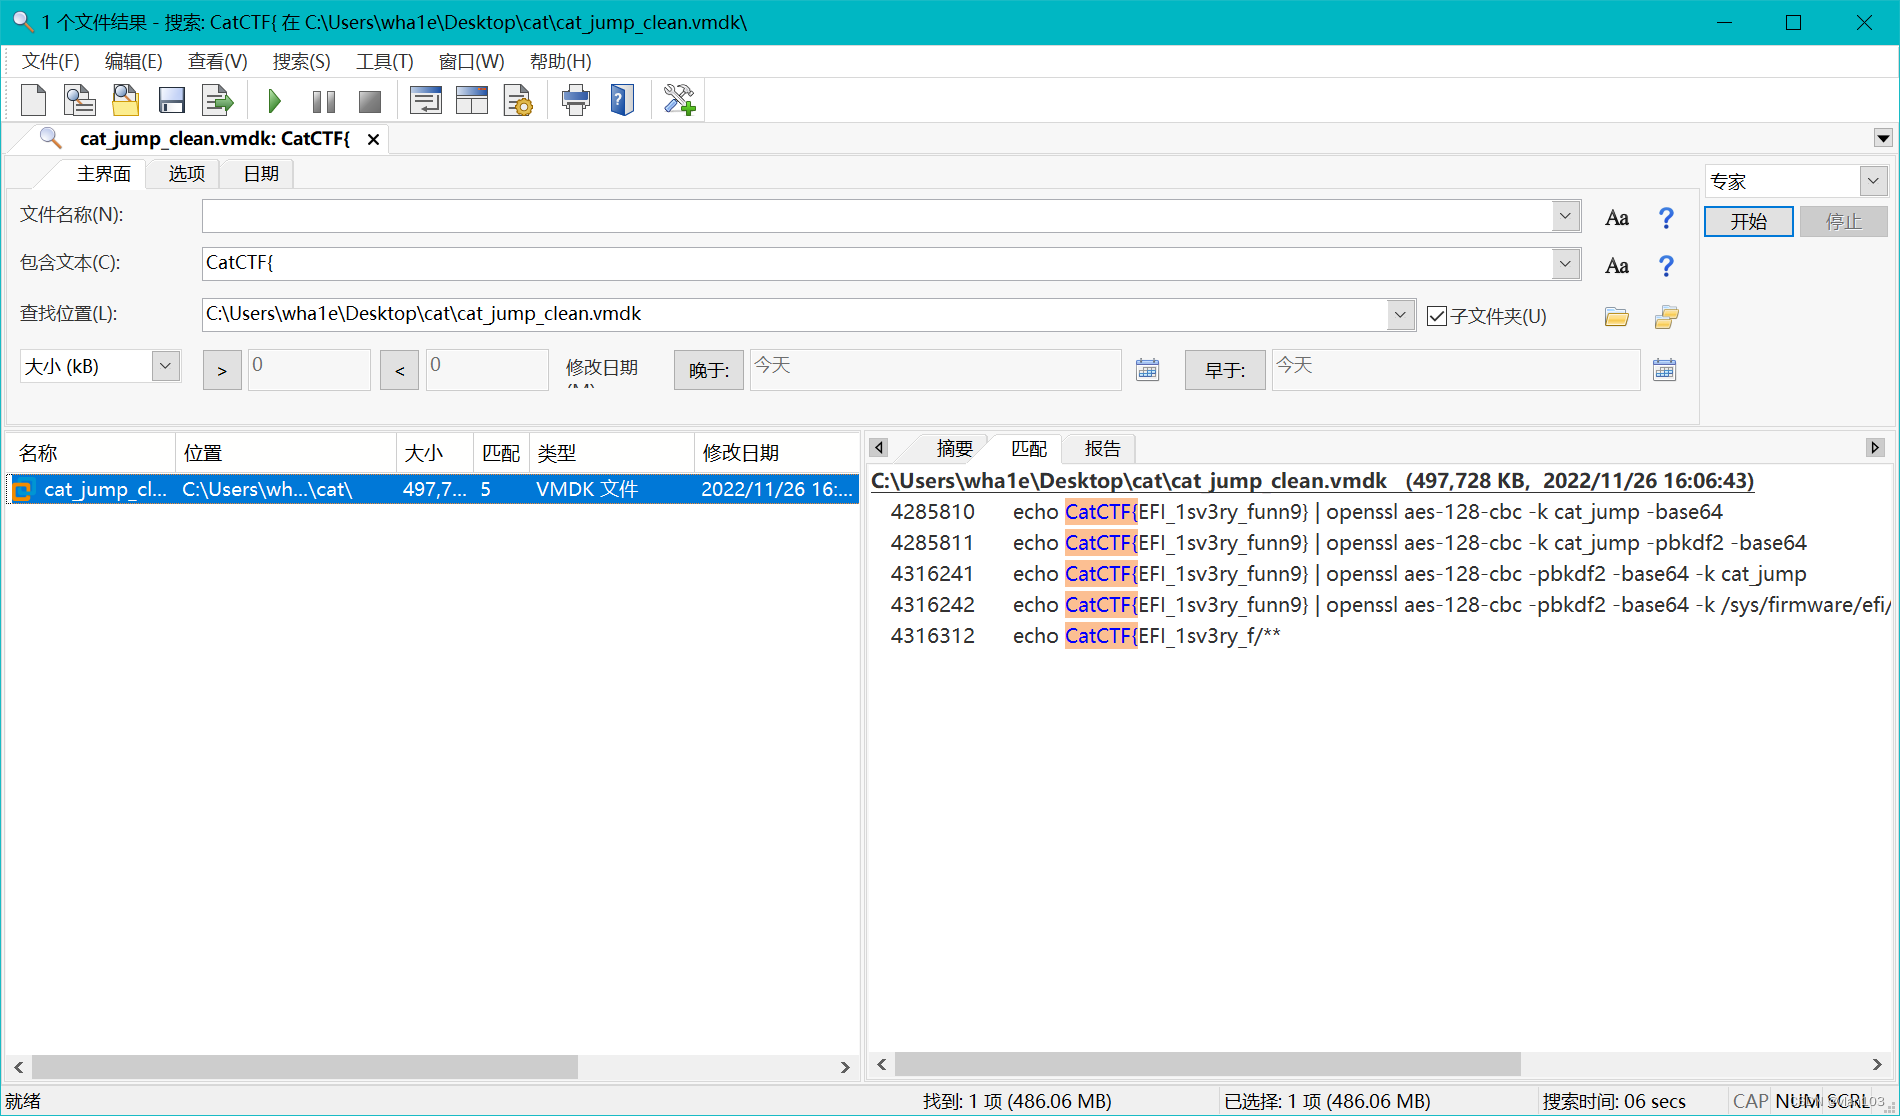Switch to the 报告 tab

1102,449
